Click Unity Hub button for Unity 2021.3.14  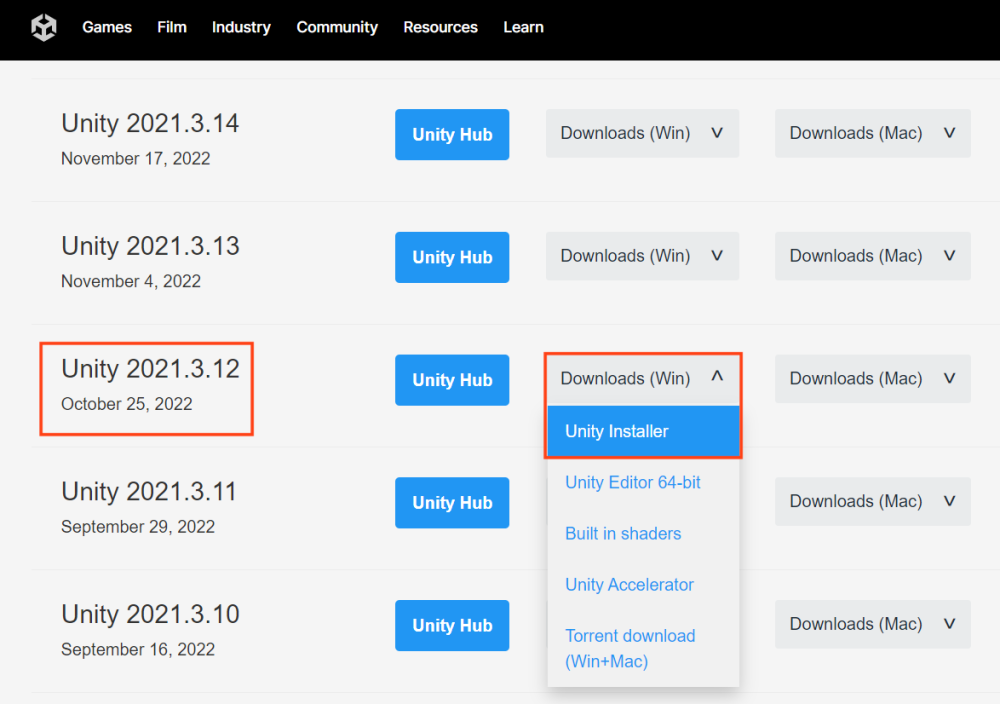point(452,135)
